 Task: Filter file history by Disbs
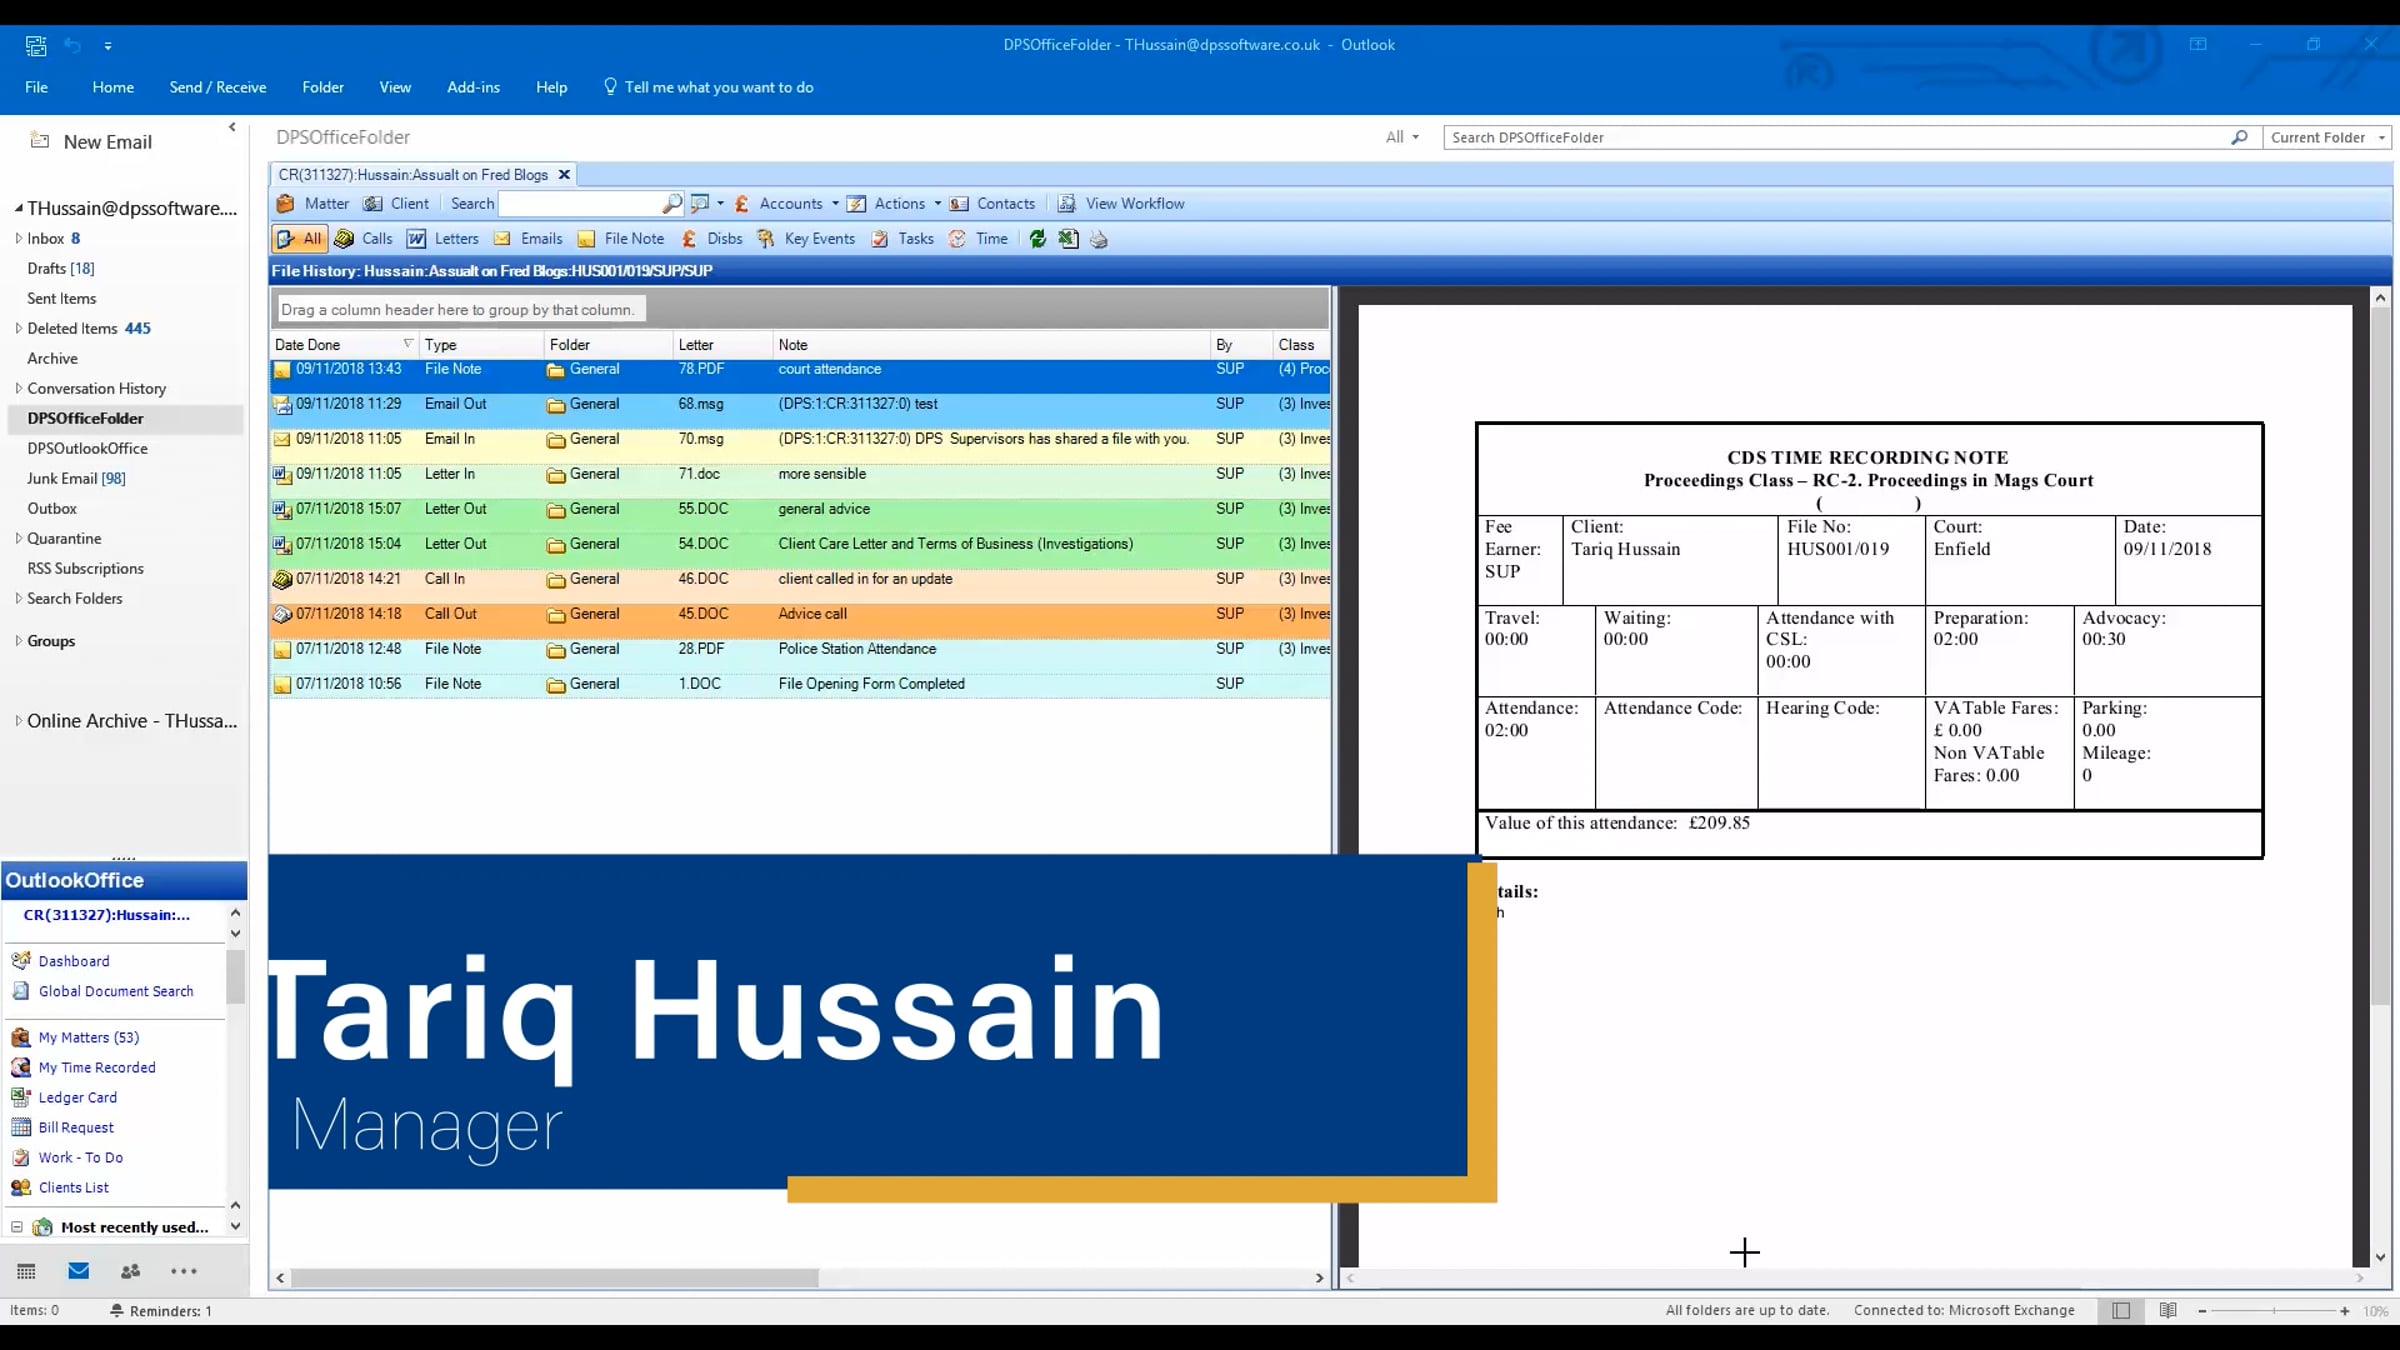(711, 239)
